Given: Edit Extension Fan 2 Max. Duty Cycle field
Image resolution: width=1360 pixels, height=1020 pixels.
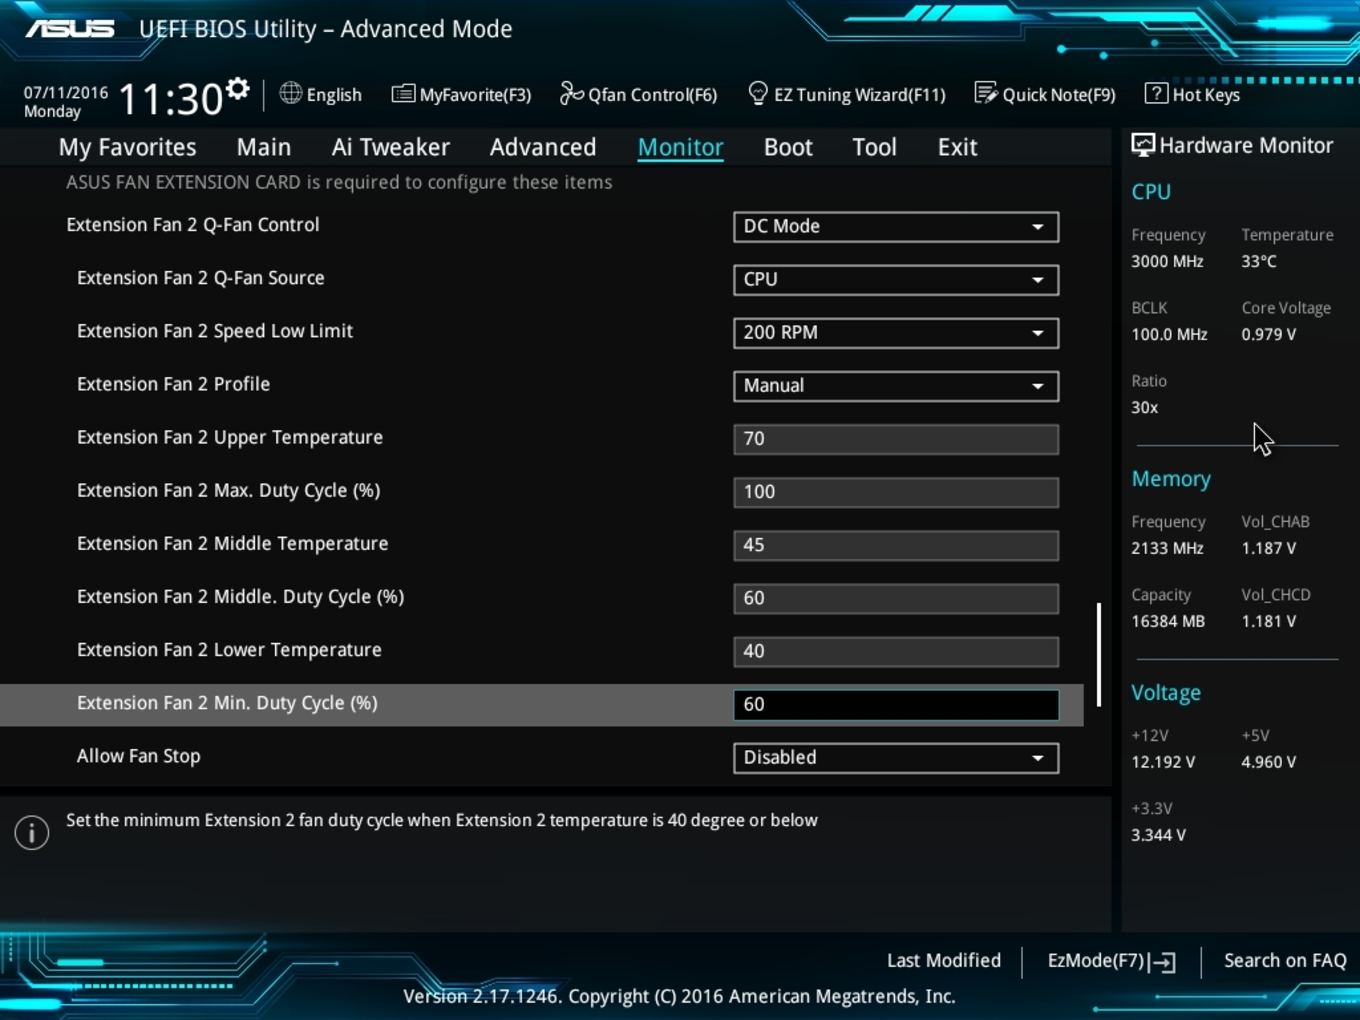Looking at the screenshot, I should 896,492.
